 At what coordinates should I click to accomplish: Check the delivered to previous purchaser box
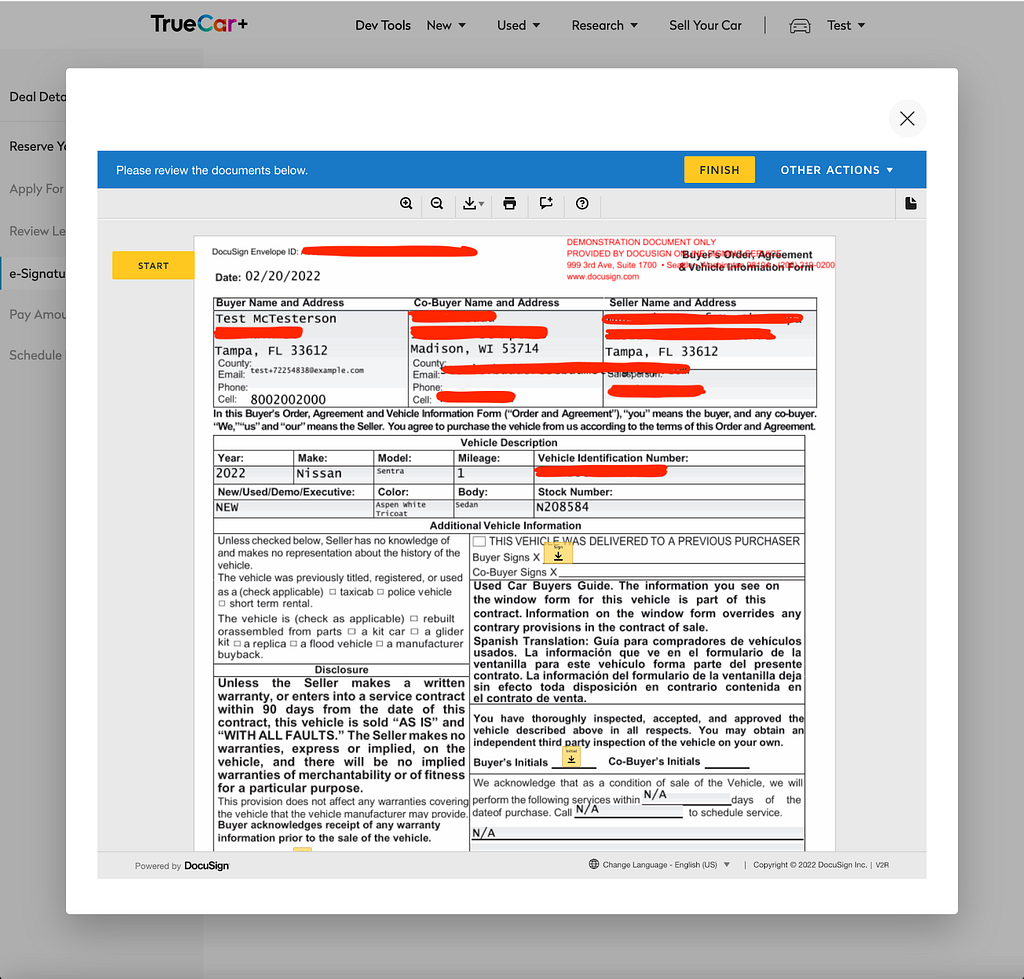[x=479, y=541]
